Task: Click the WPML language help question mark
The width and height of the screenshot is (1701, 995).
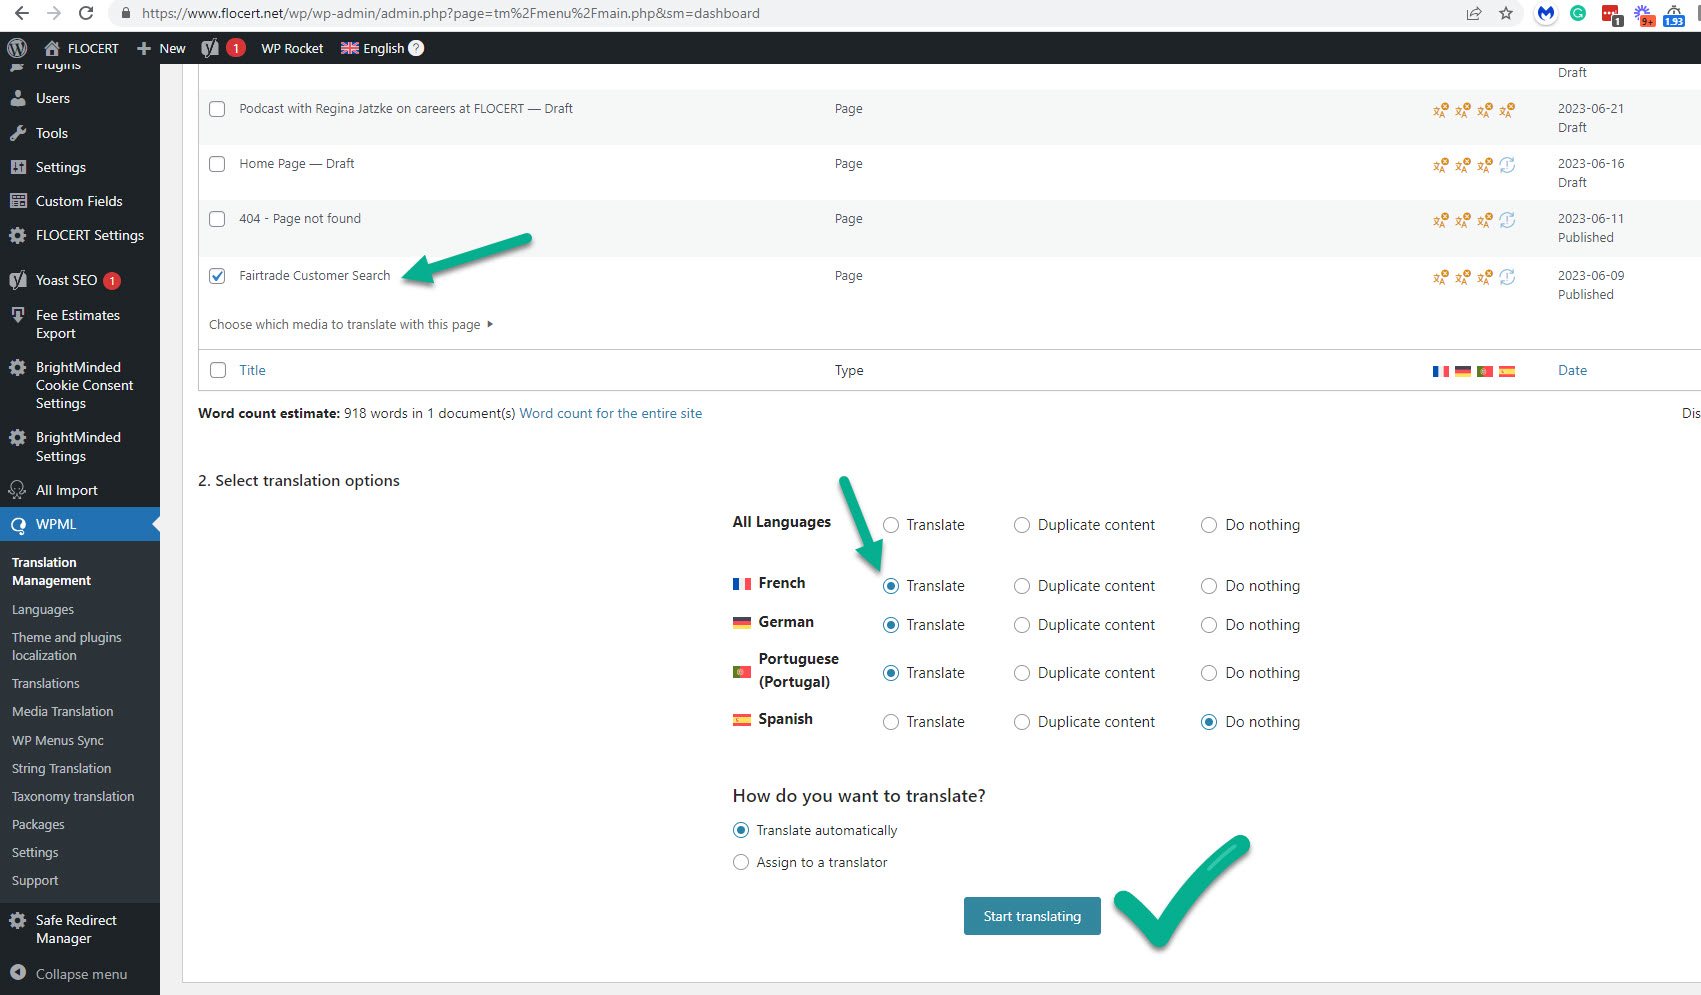Action: click(416, 48)
